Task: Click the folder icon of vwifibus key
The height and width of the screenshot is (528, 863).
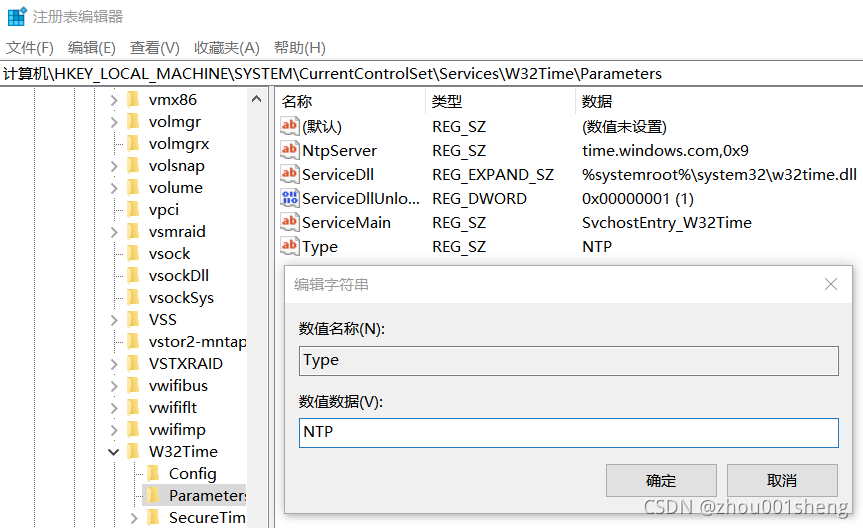Action: [x=133, y=386]
